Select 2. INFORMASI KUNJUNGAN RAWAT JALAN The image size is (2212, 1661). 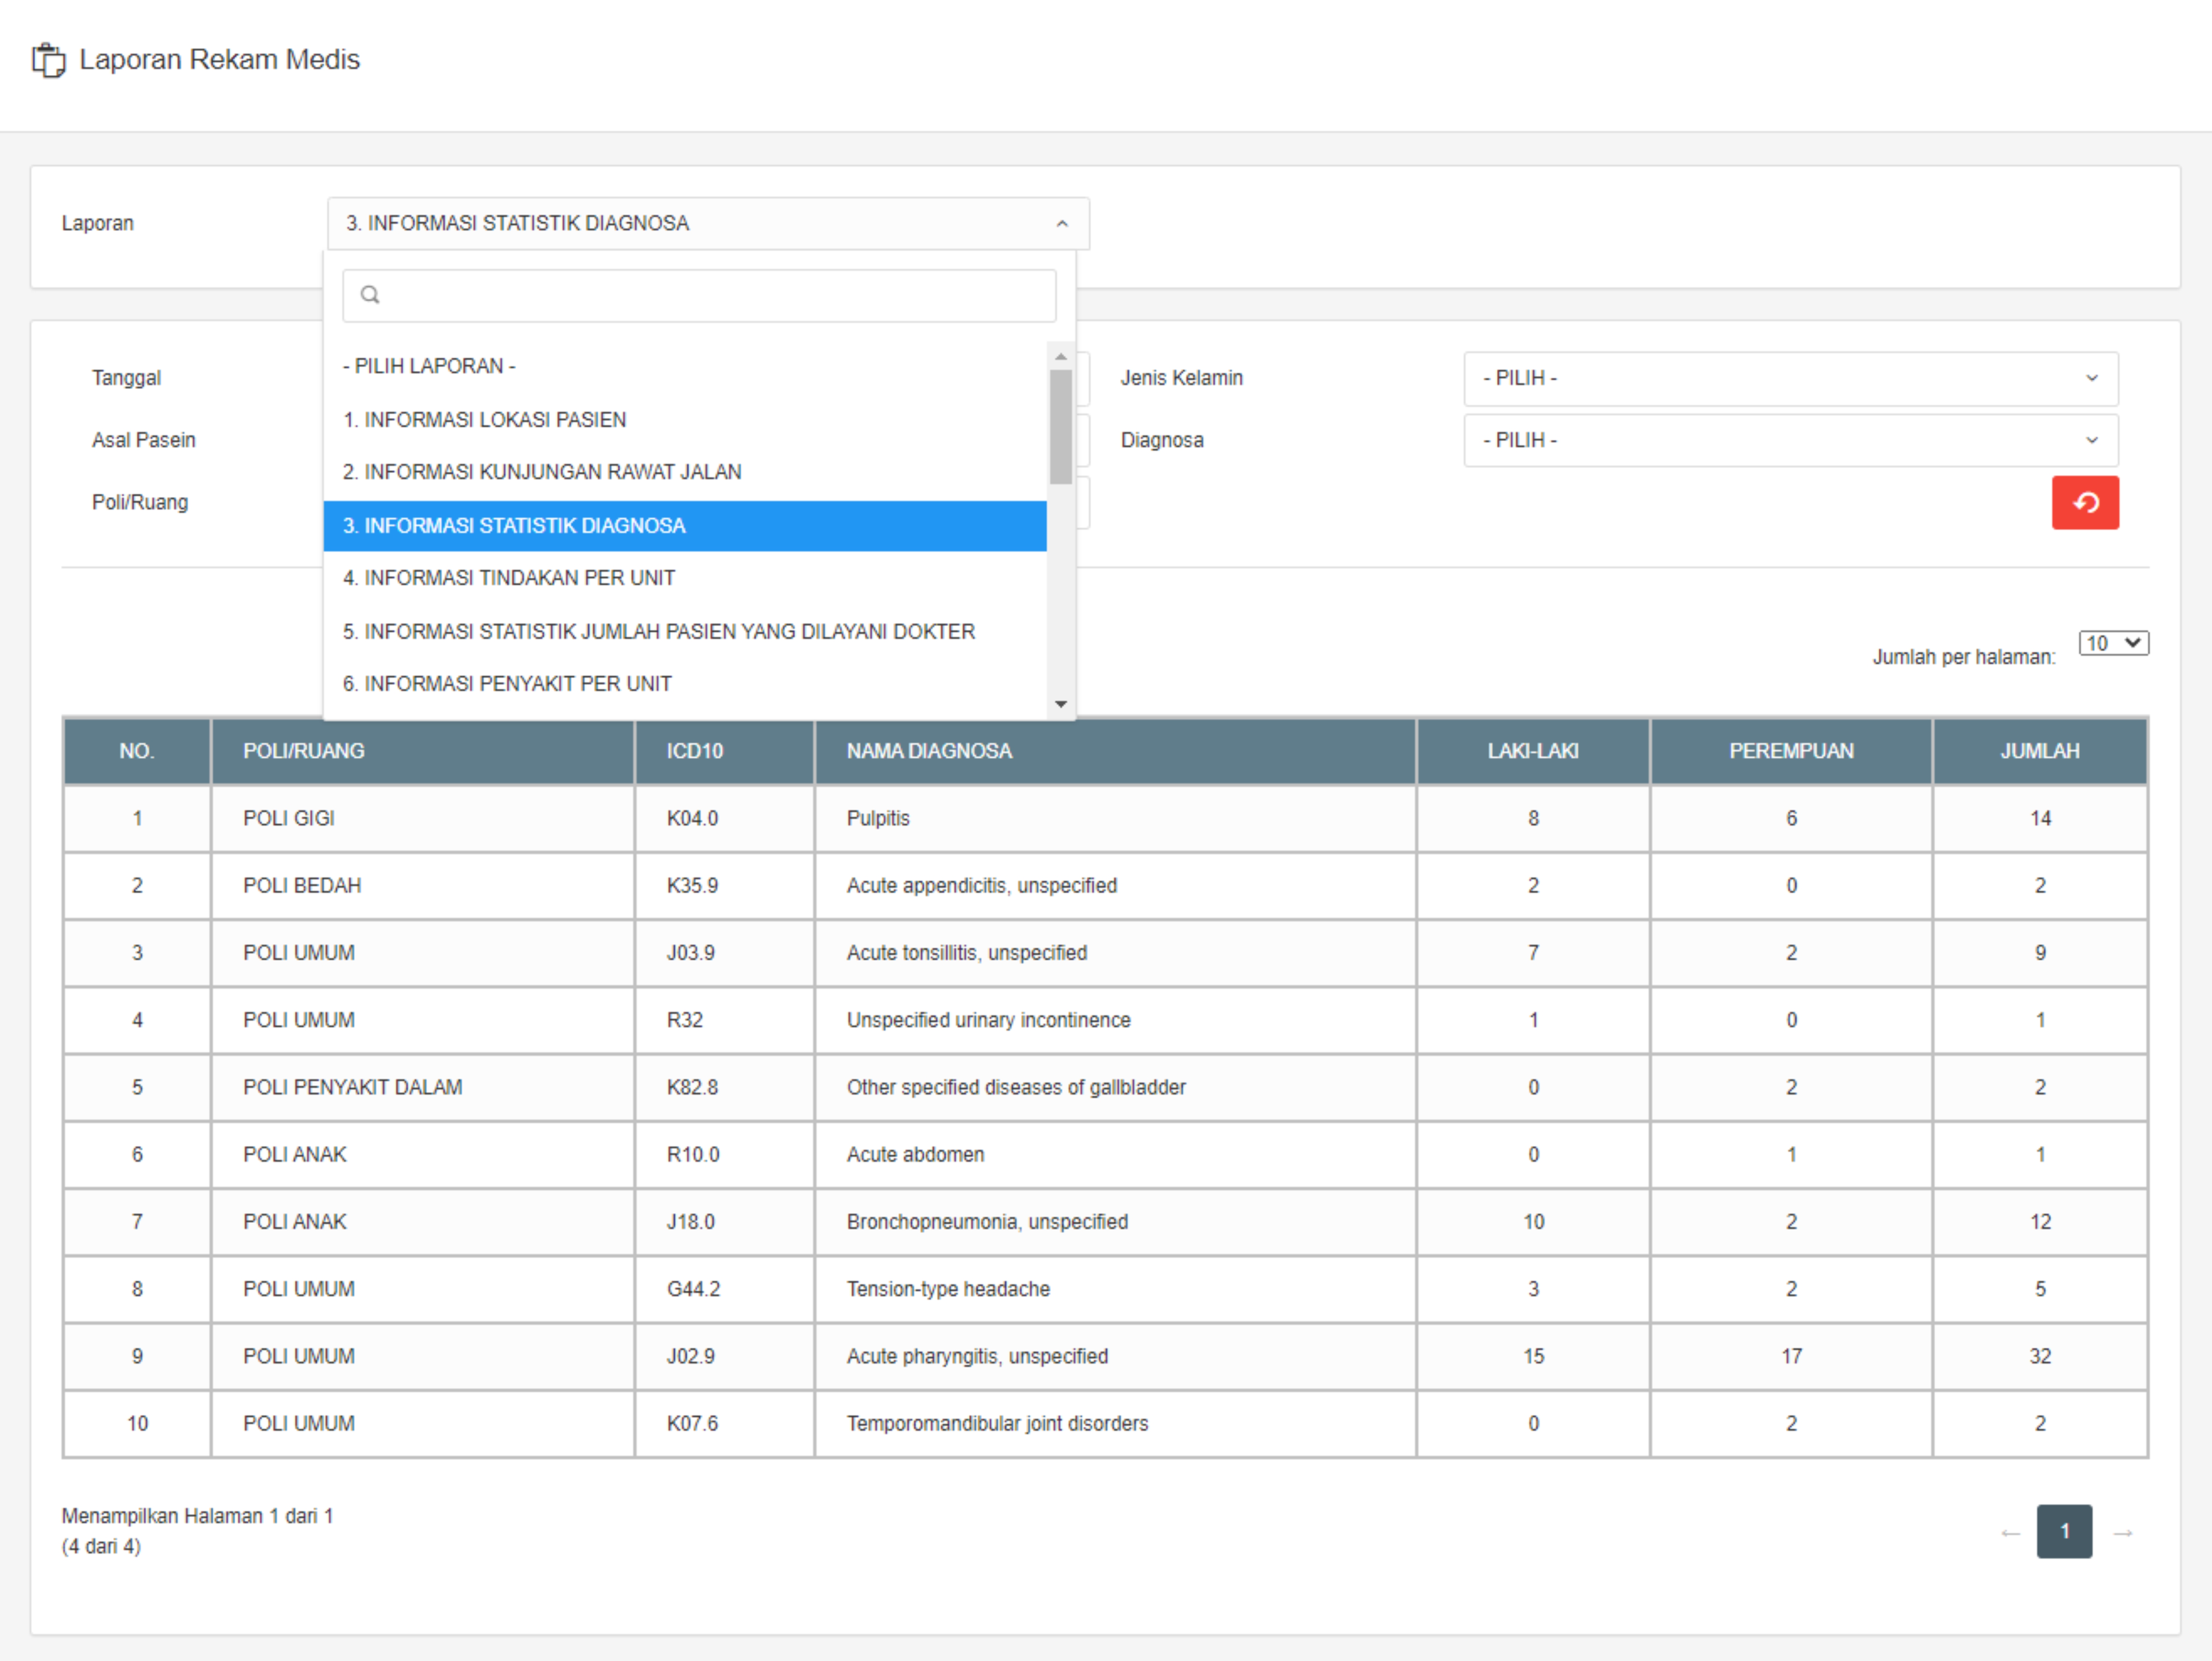click(542, 472)
